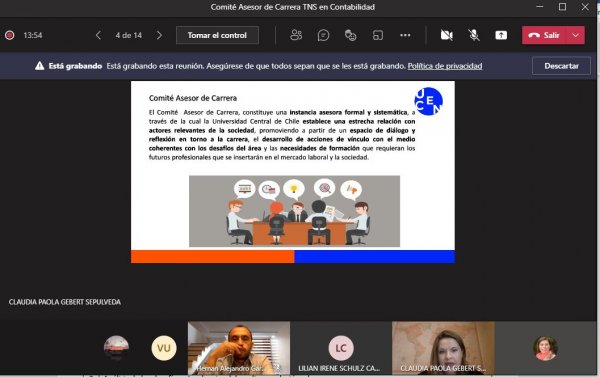Click the red recording indicator
The height and width of the screenshot is (377, 600).
10,35
